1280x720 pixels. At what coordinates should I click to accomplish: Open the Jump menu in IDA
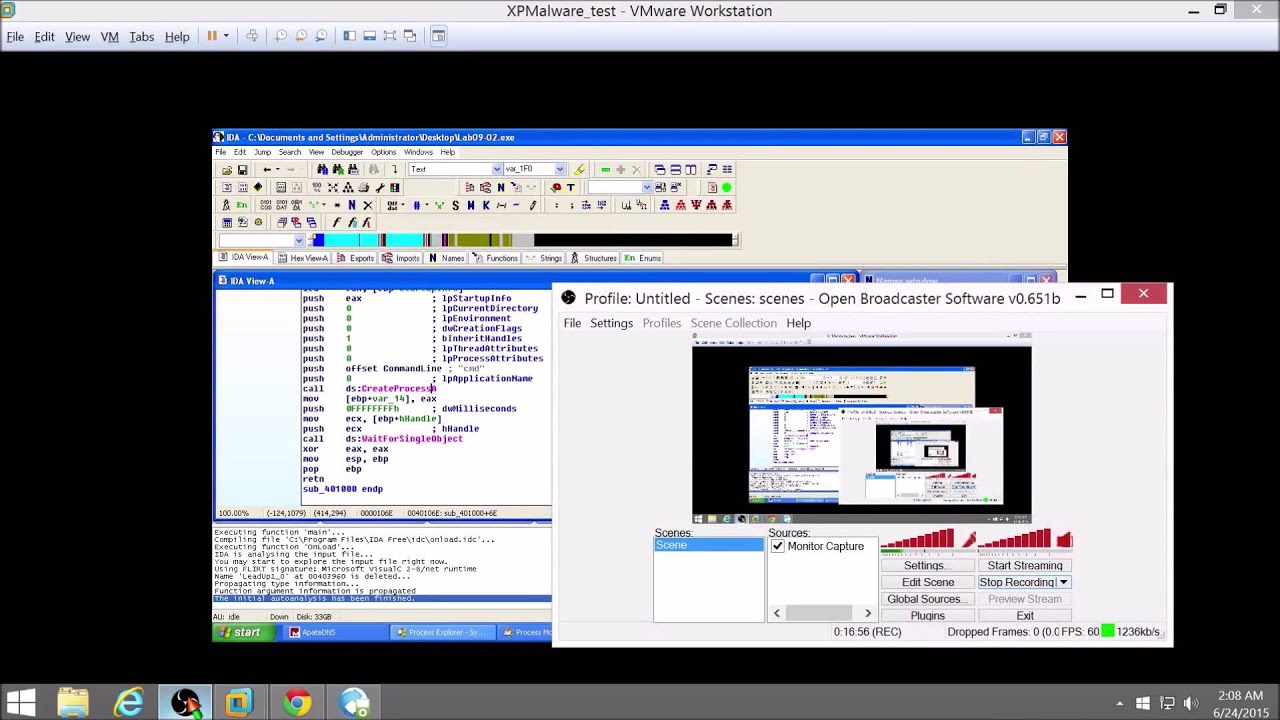click(262, 152)
